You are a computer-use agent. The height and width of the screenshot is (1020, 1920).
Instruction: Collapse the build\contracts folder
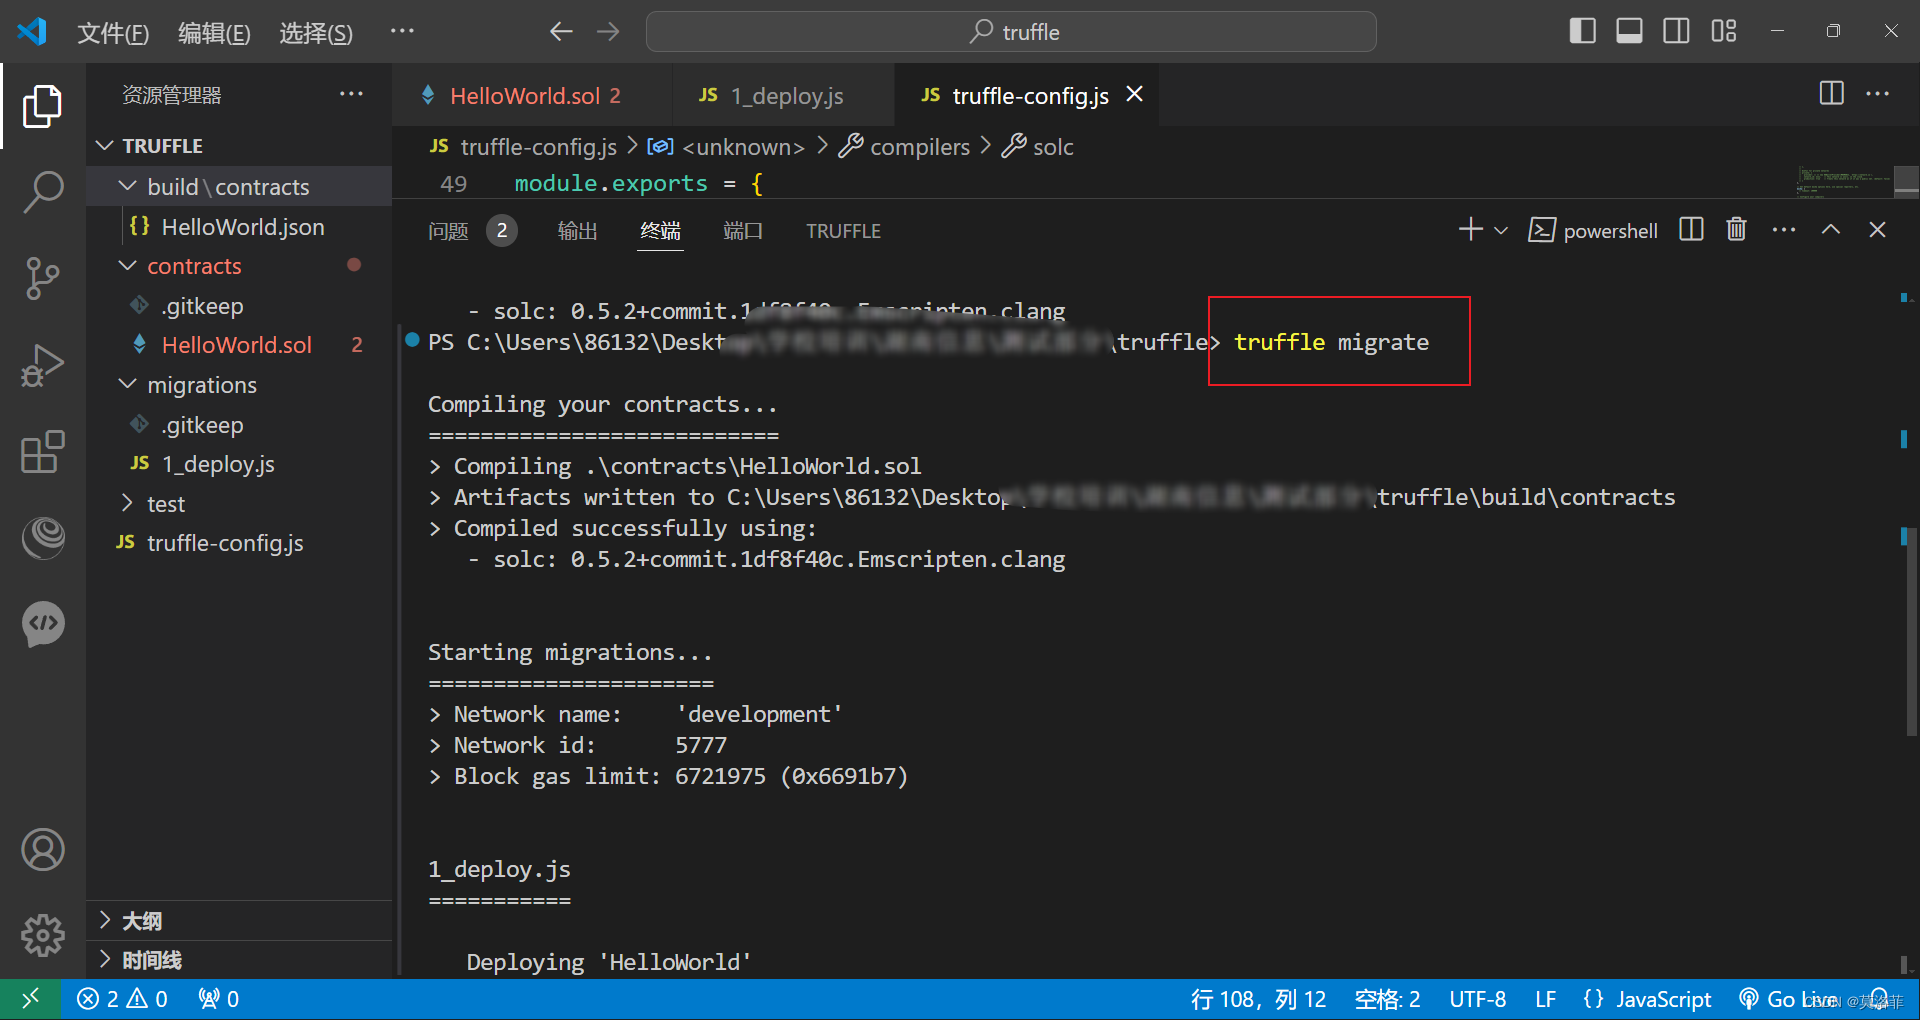[x=240, y=187]
